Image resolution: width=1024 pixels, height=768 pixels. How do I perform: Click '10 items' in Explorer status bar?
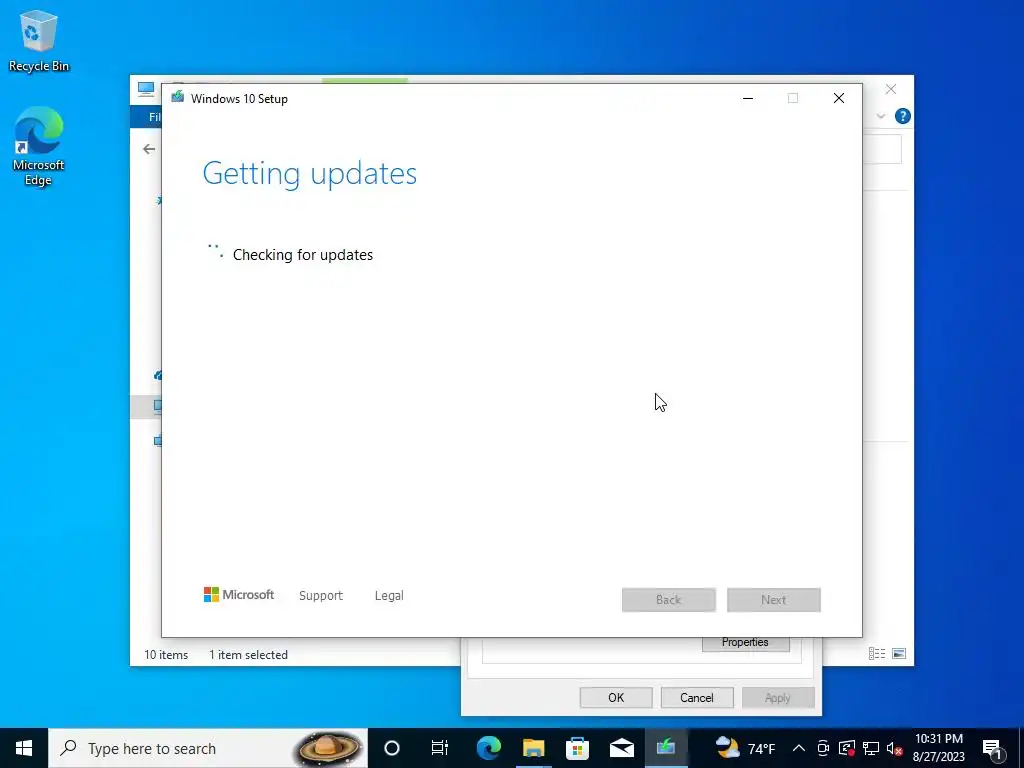(x=166, y=654)
